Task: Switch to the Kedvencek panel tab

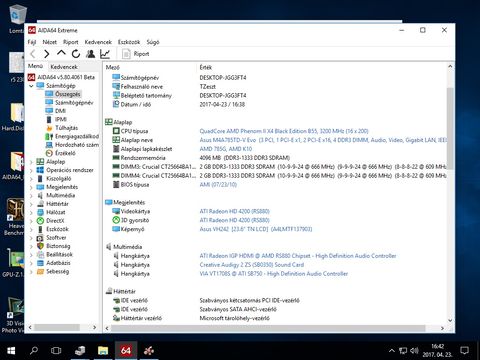Action: 64,67
